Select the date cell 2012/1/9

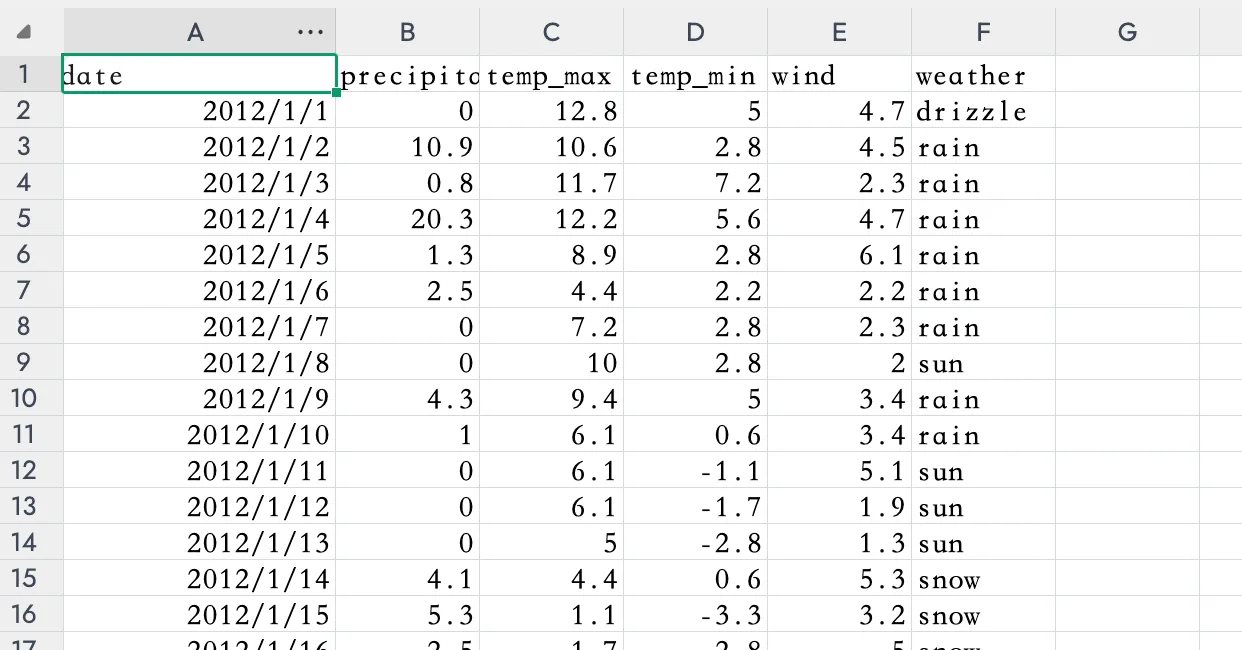coord(199,398)
